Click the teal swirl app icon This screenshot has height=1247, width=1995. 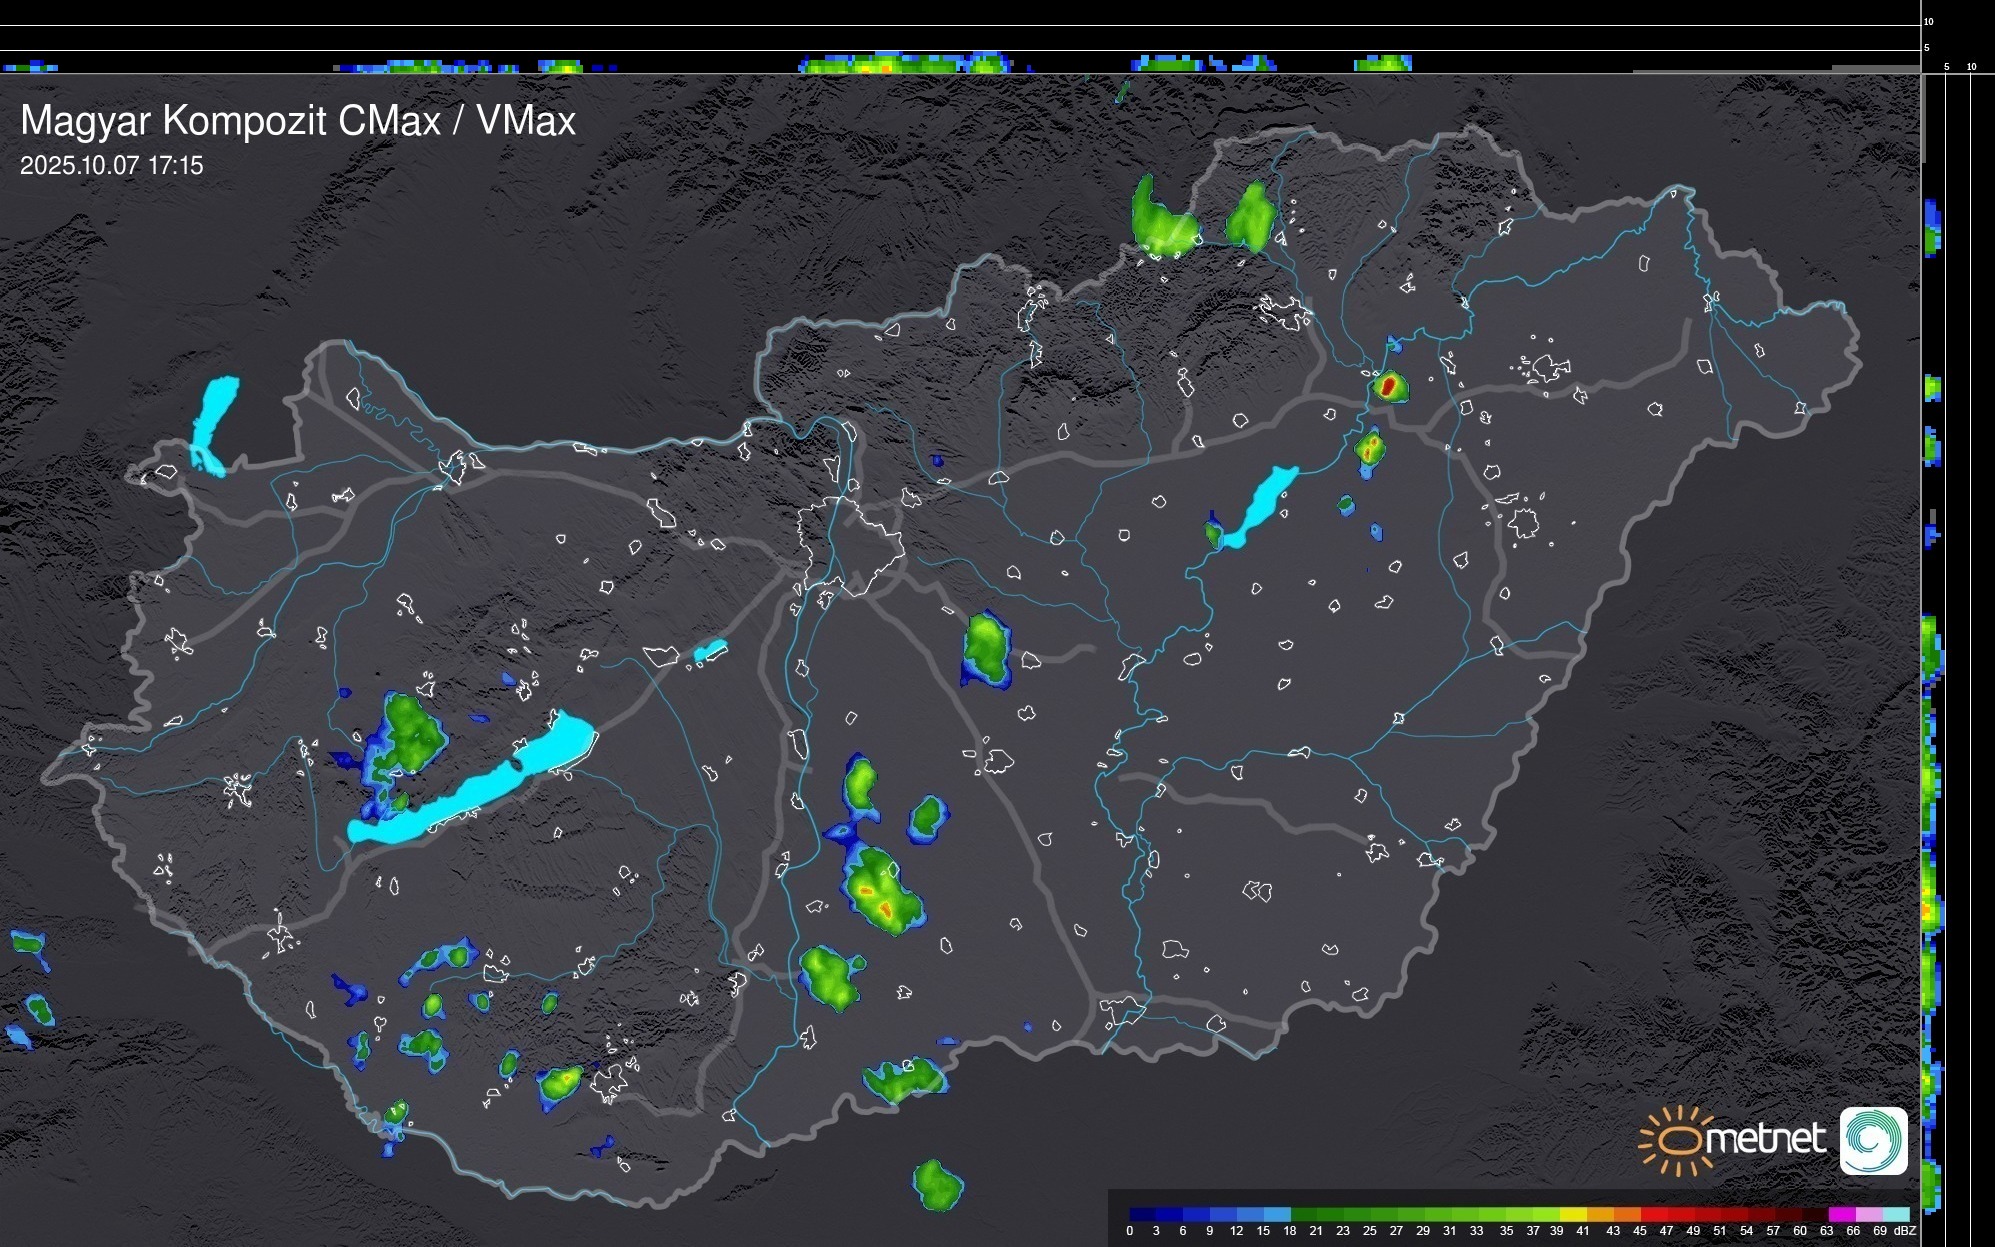(1873, 1140)
